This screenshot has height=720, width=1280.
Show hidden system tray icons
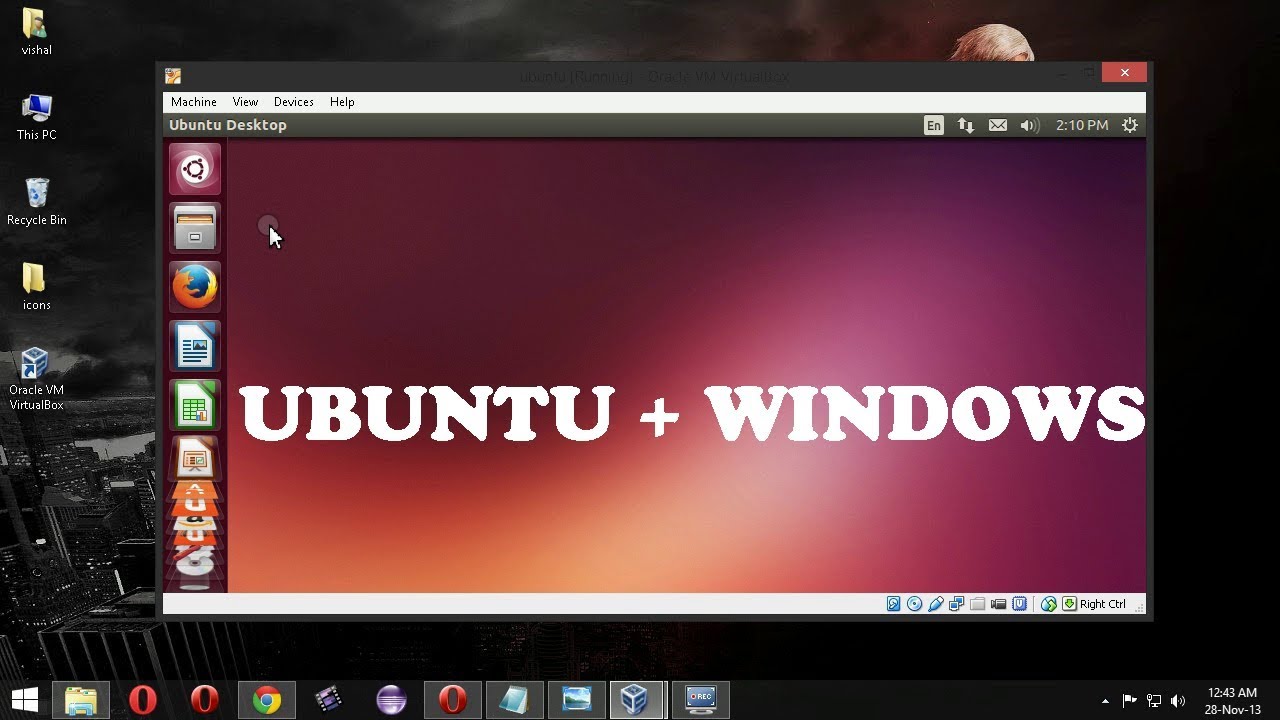[1105, 701]
